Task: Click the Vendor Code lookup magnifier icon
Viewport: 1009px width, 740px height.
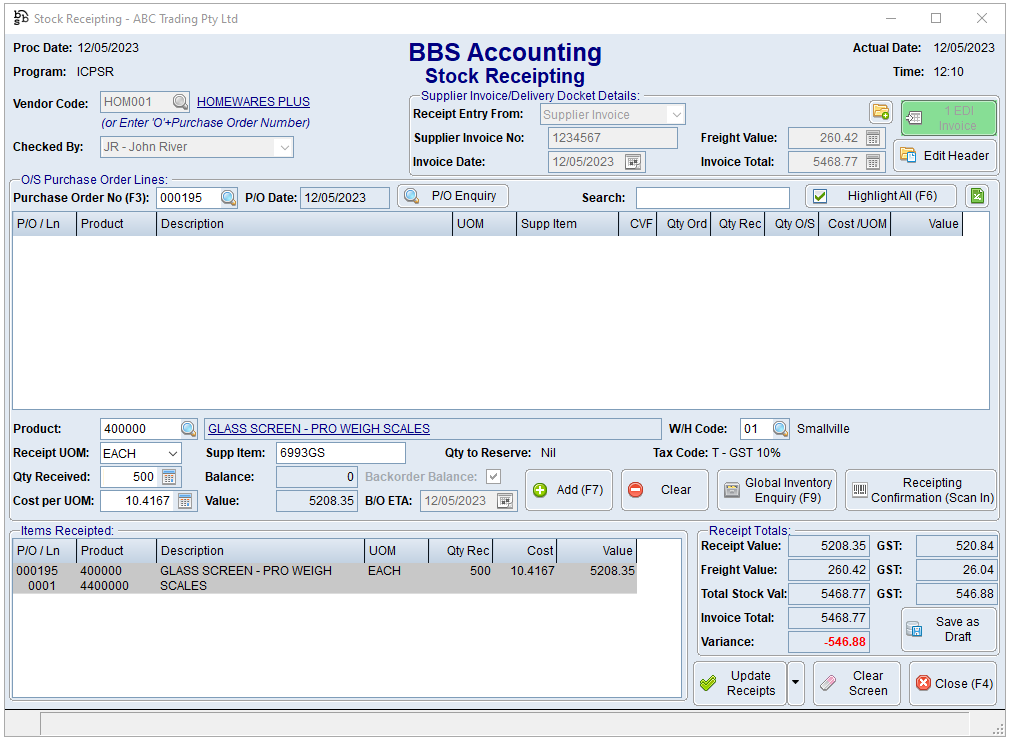Action: (180, 102)
